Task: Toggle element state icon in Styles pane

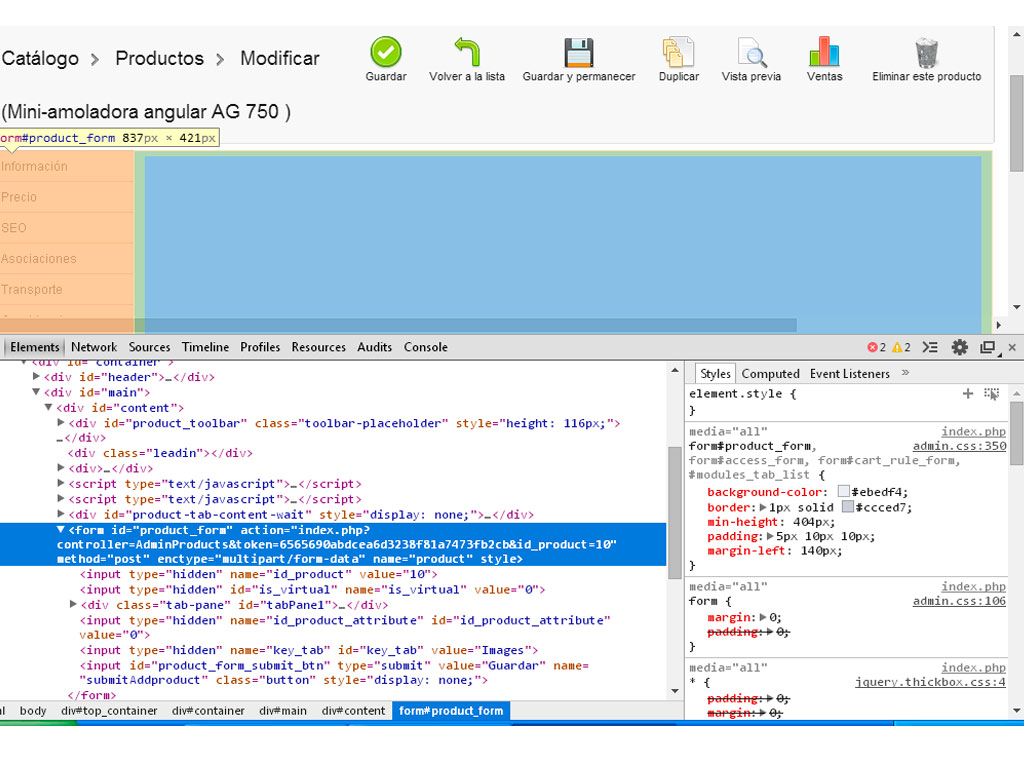Action: coord(992,394)
